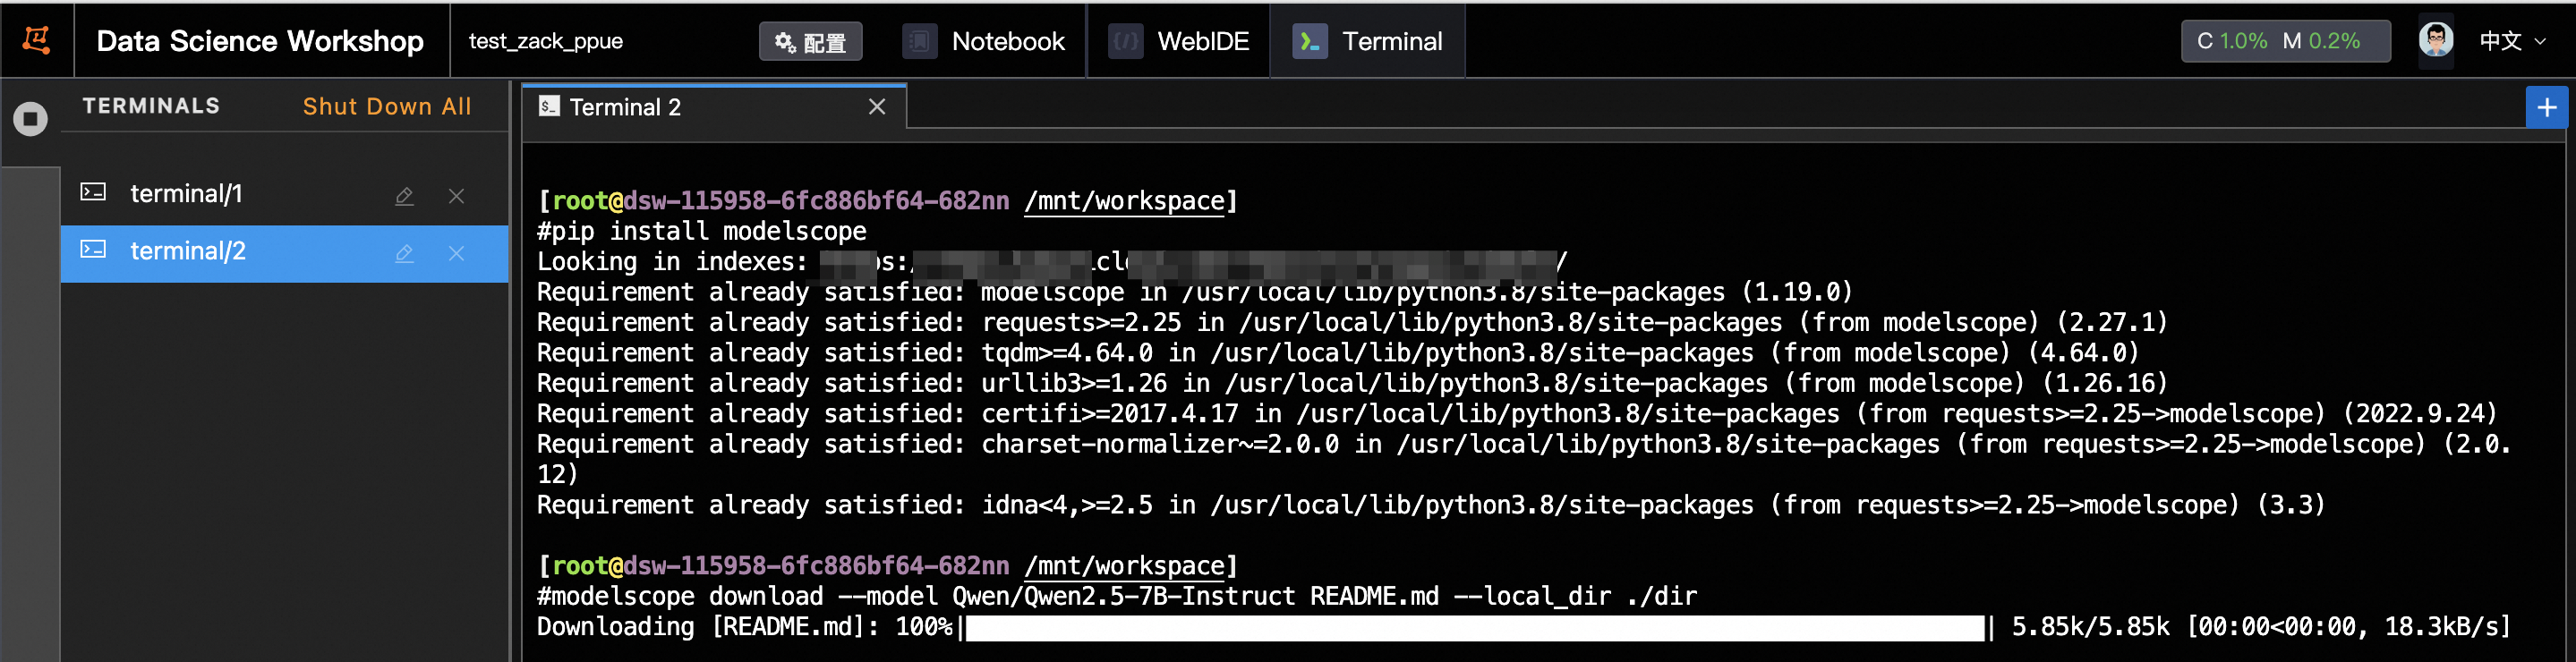This screenshot has height=662, width=2576.
Task: Click the Data Science Workshop logo icon
Action: (37, 40)
